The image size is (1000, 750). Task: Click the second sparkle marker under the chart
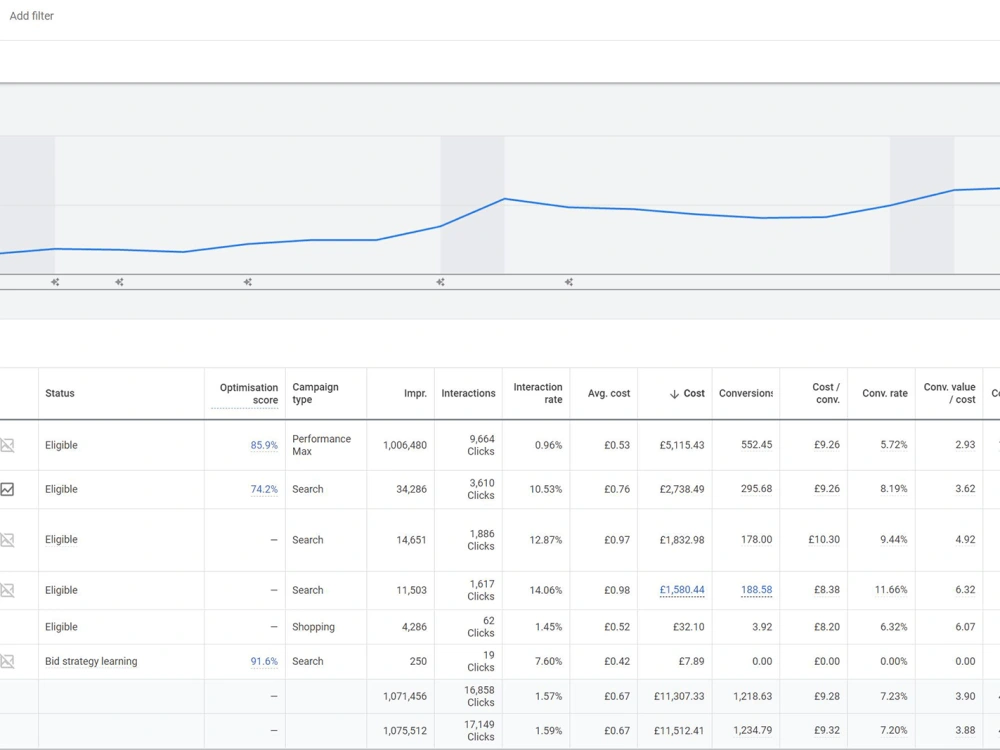(x=119, y=282)
